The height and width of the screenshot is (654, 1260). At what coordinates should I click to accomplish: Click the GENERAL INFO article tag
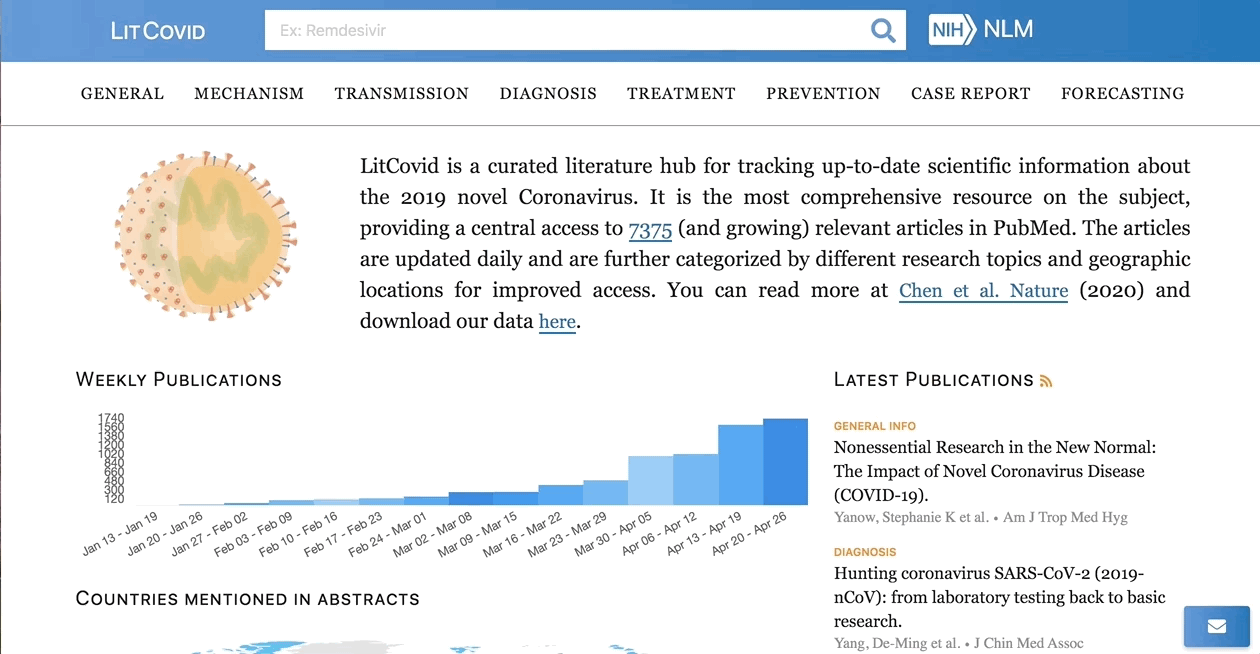coord(875,426)
